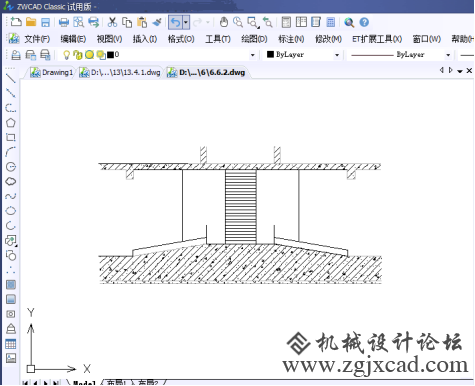Select the Spline tool in the draw toolbar
Viewport: 475px width, 386px height.
click(11, 196)
